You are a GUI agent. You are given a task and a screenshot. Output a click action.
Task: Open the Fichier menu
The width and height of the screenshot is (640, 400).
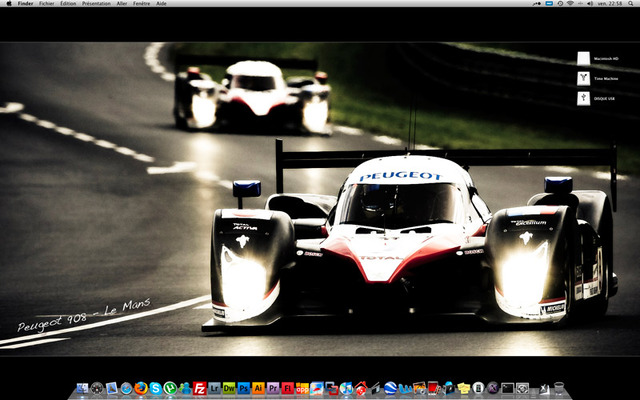point(47,3)
